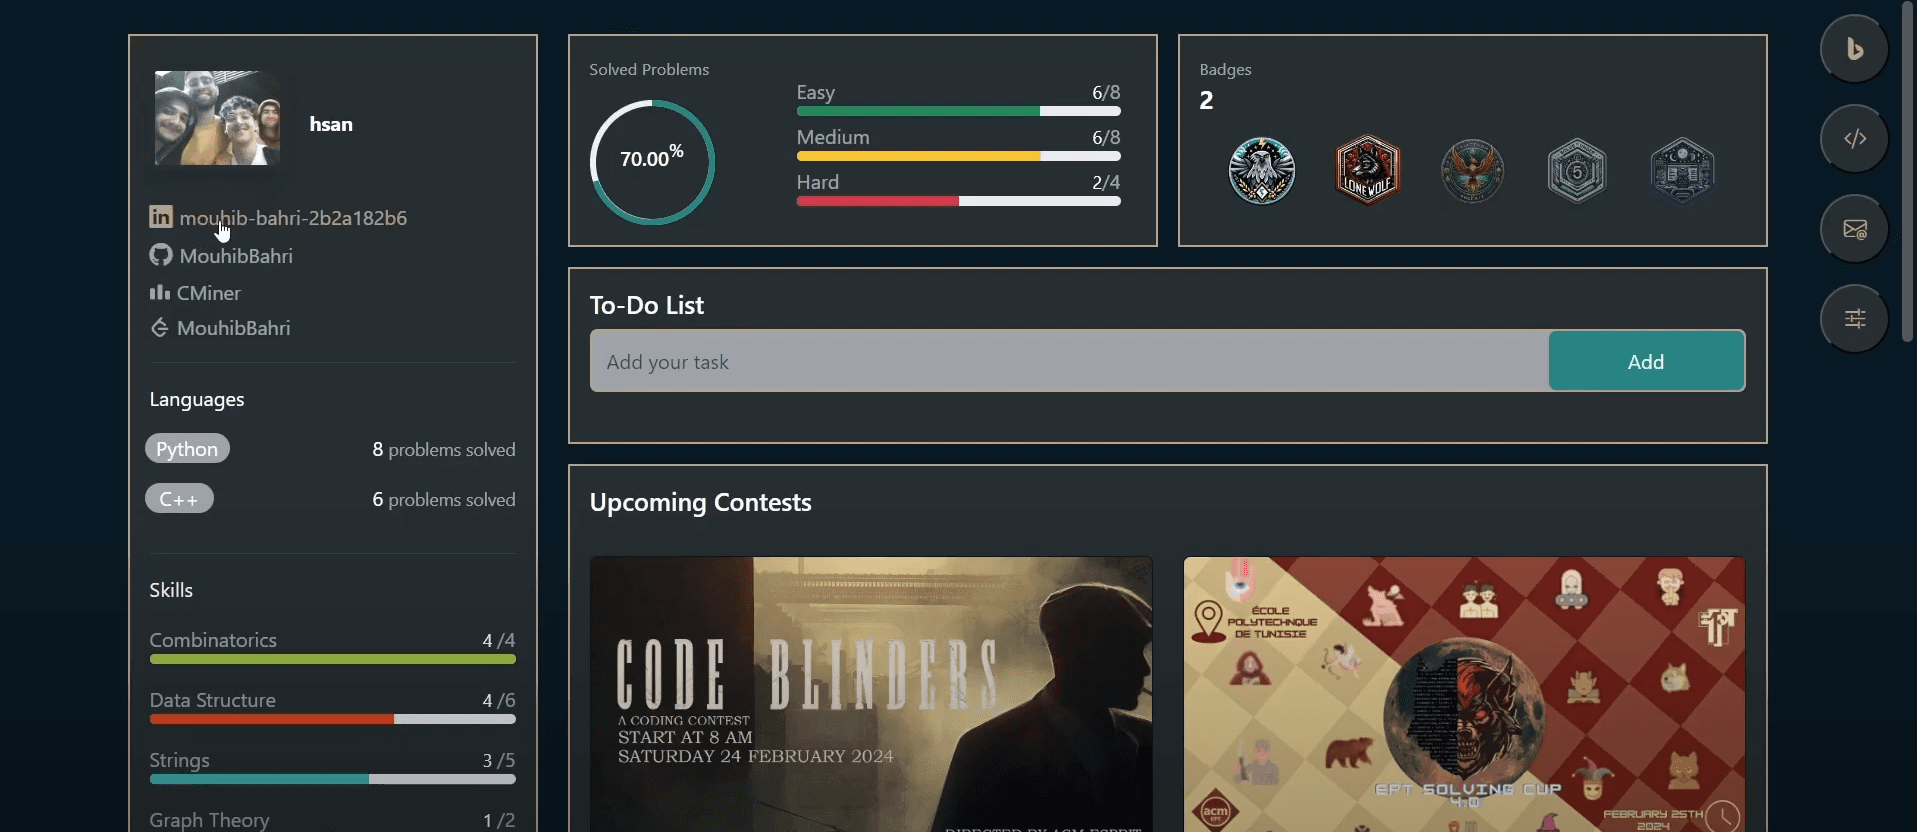Select the last dimmed hexagon badge
Screen dimensions: 1917x832
coord(1682,170)
